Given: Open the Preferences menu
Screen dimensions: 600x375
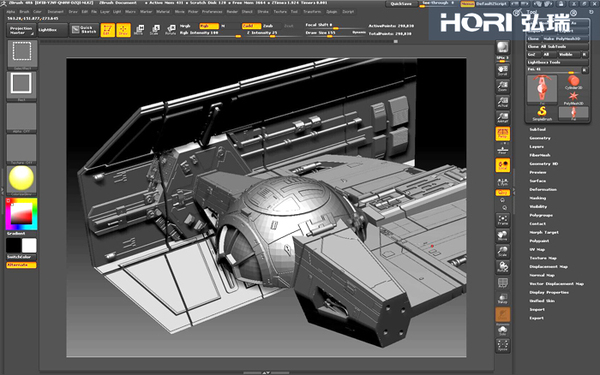Looking at the screenshot, I should pyautogui.click(x=212, y=12).
